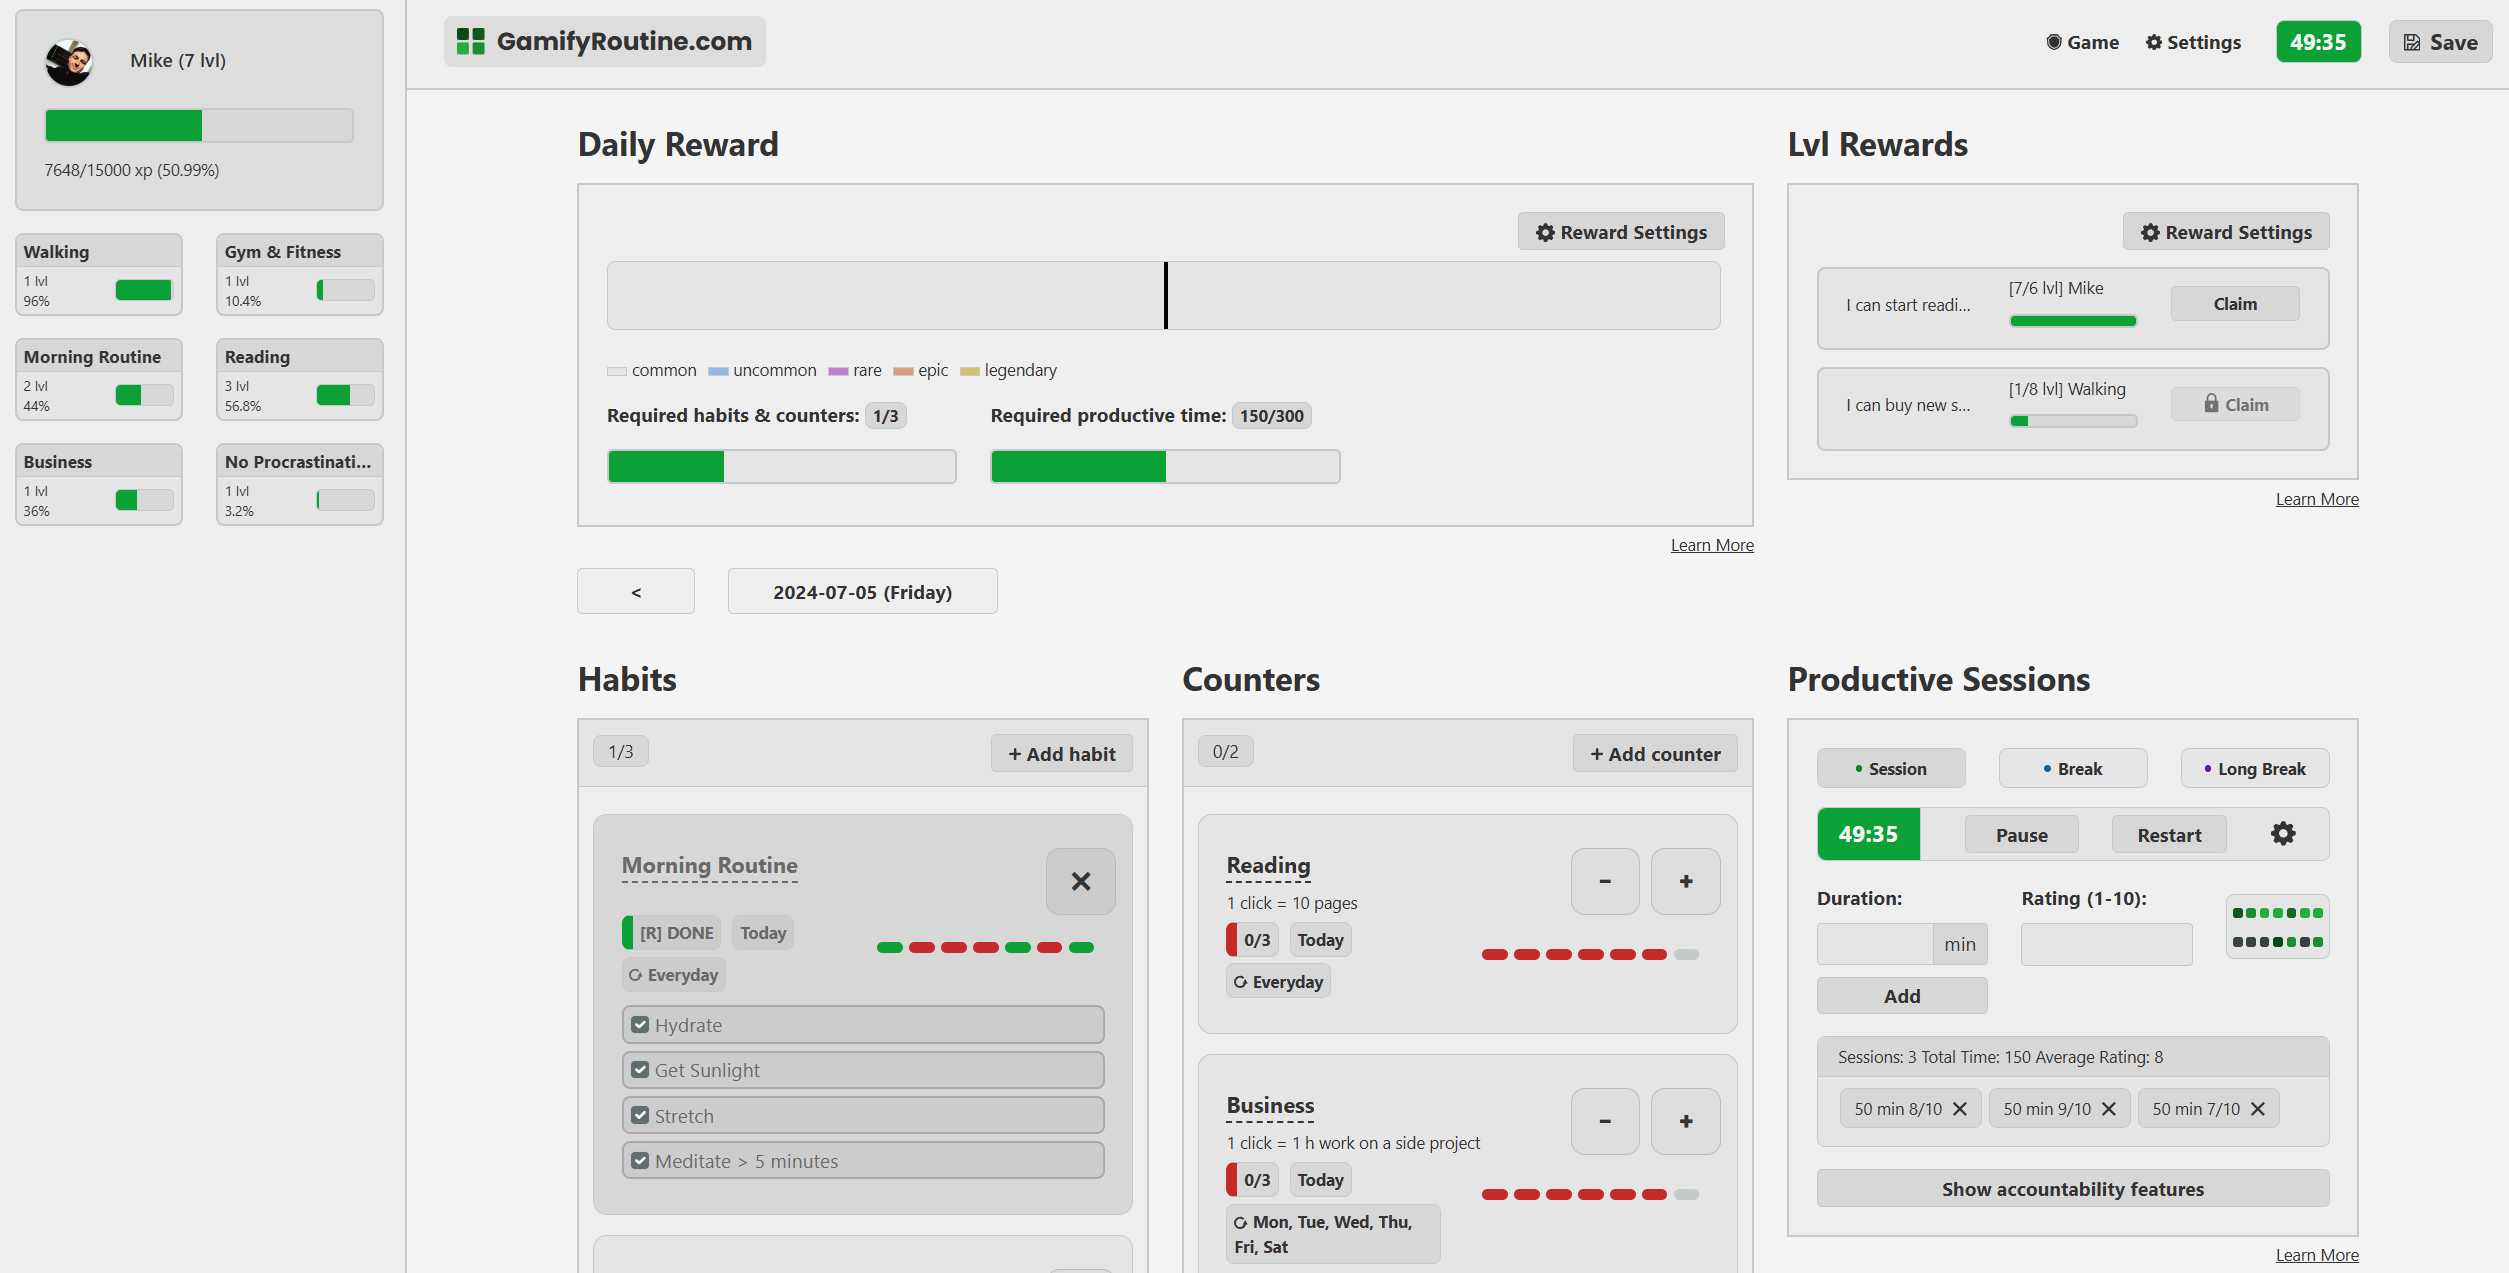The height and width of the screenshot is (1273, 2509).
Task: Open the 2024-07-05 (Friday) date picker
Action: (862, 591)
